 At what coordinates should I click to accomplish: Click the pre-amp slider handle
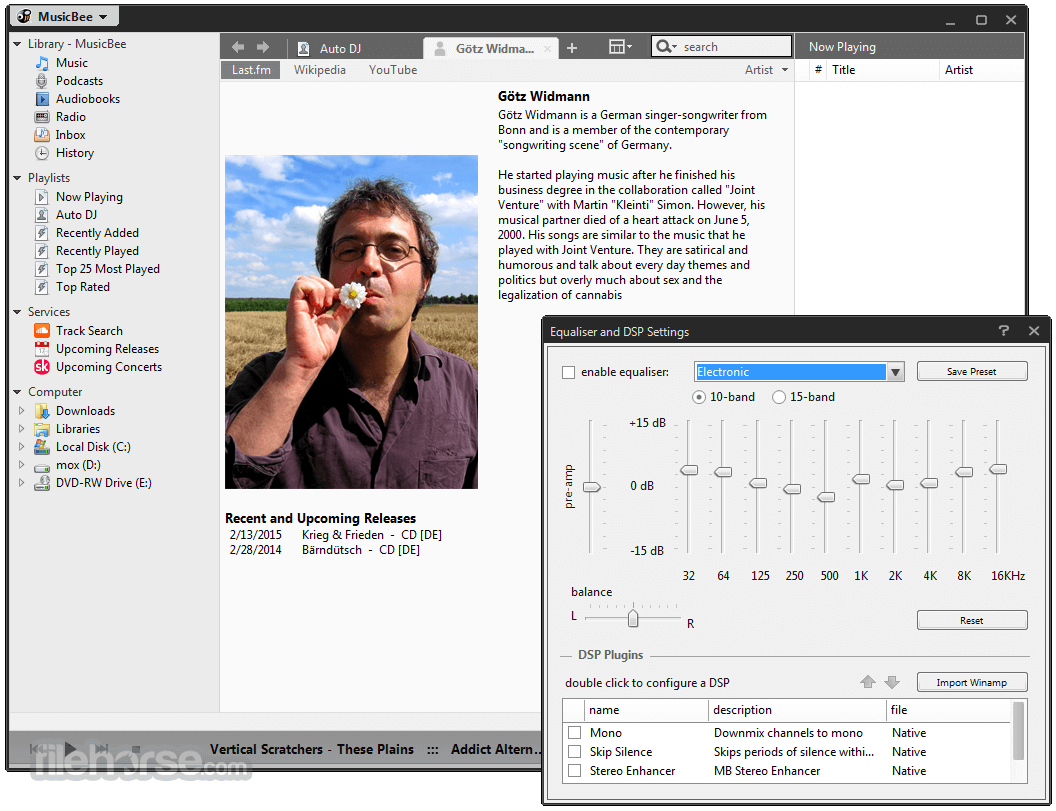[591, 487]
